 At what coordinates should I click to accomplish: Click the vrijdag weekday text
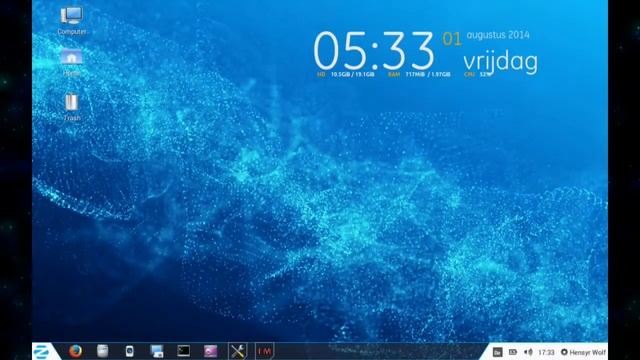[500, 62]
